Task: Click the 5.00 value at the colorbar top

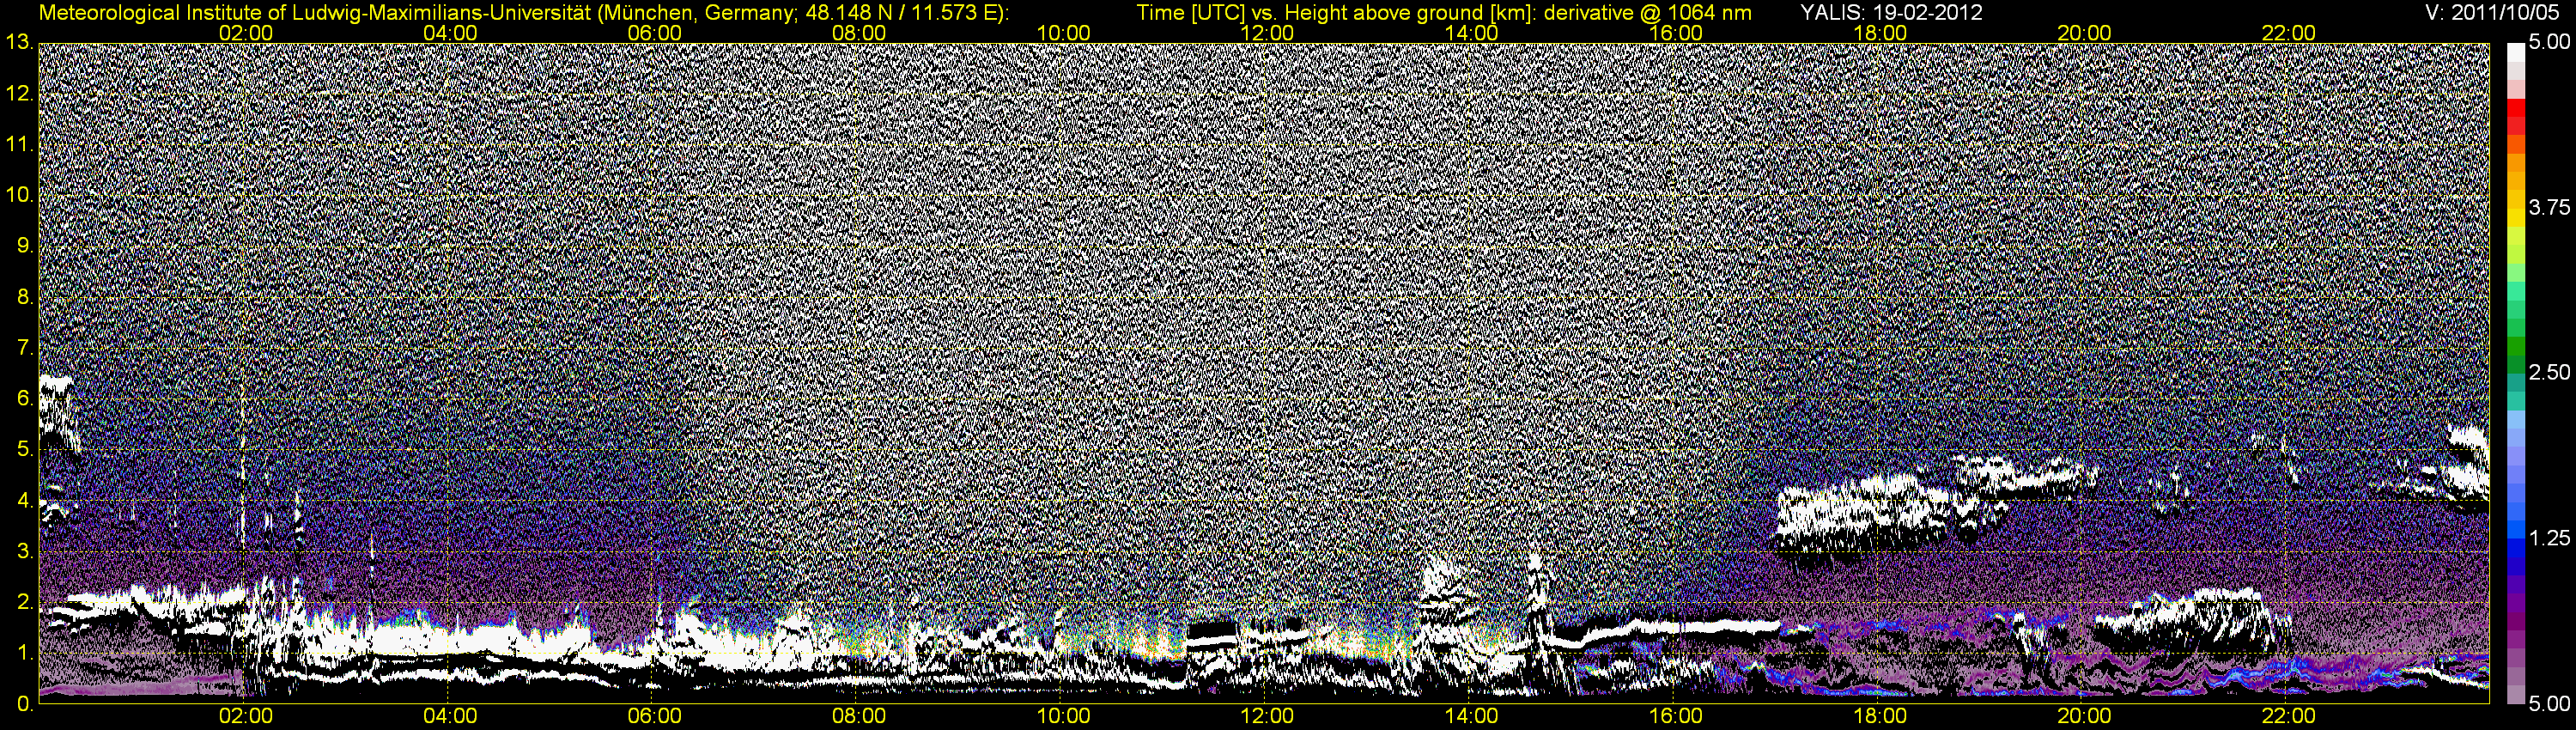Action: coord(2549,43)
